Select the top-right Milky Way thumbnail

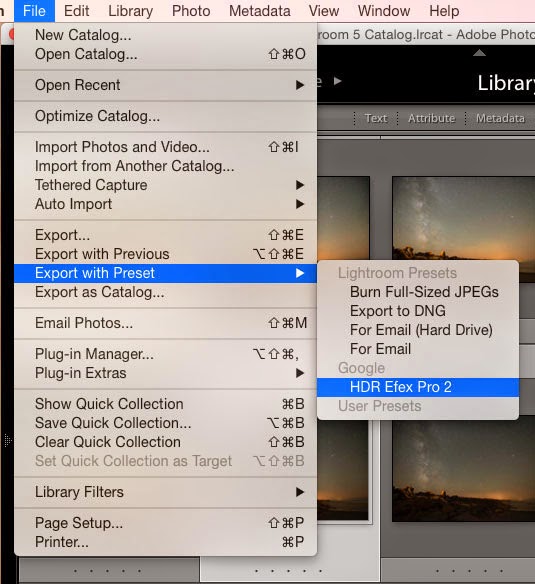coord(463,219)
